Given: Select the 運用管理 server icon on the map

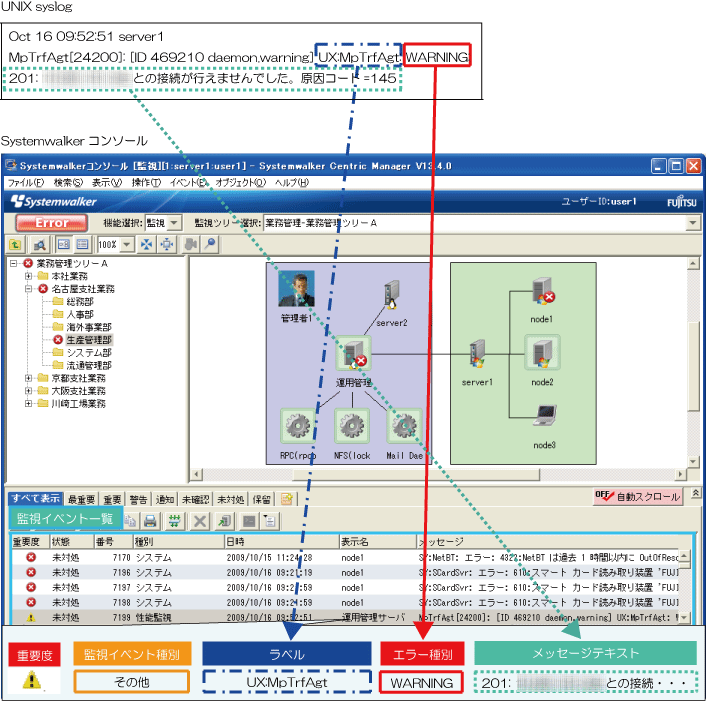Looking at the screenshot, I should (354, 354).
